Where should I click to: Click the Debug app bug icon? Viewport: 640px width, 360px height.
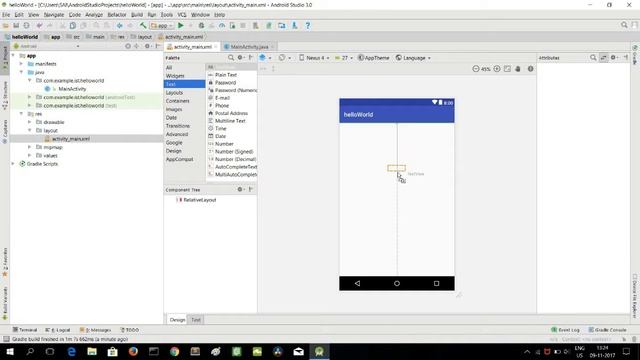201,25
